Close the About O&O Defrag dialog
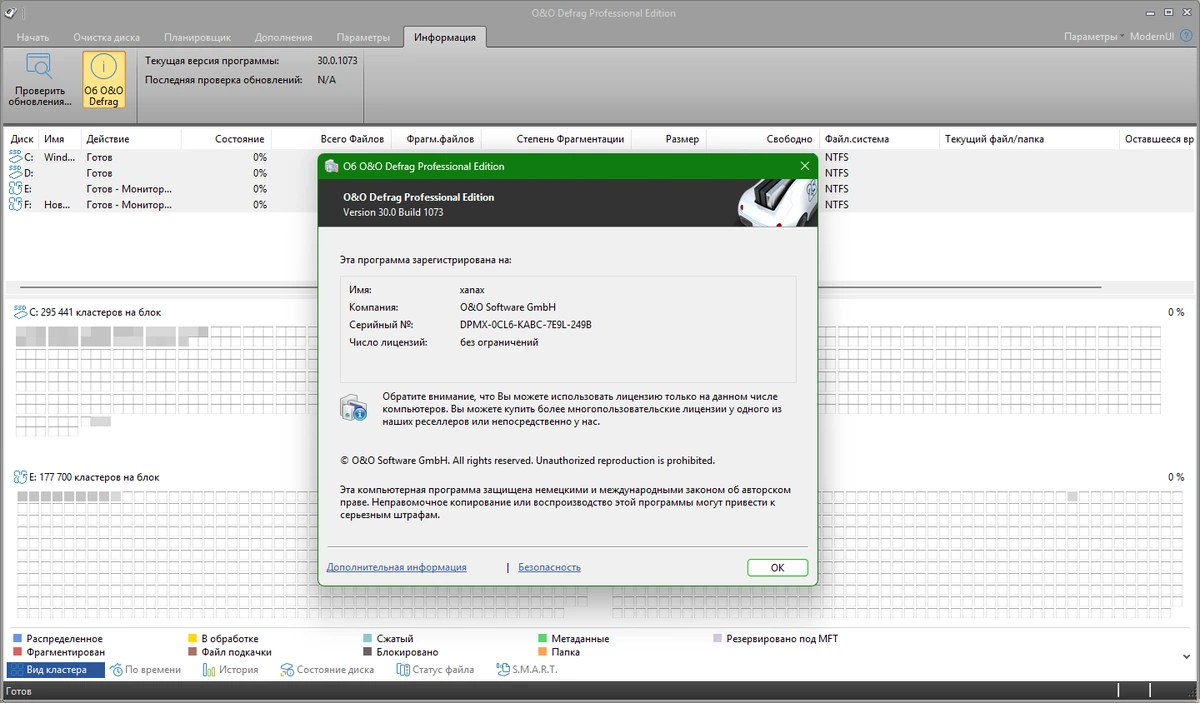 click(x=804, y=166)
